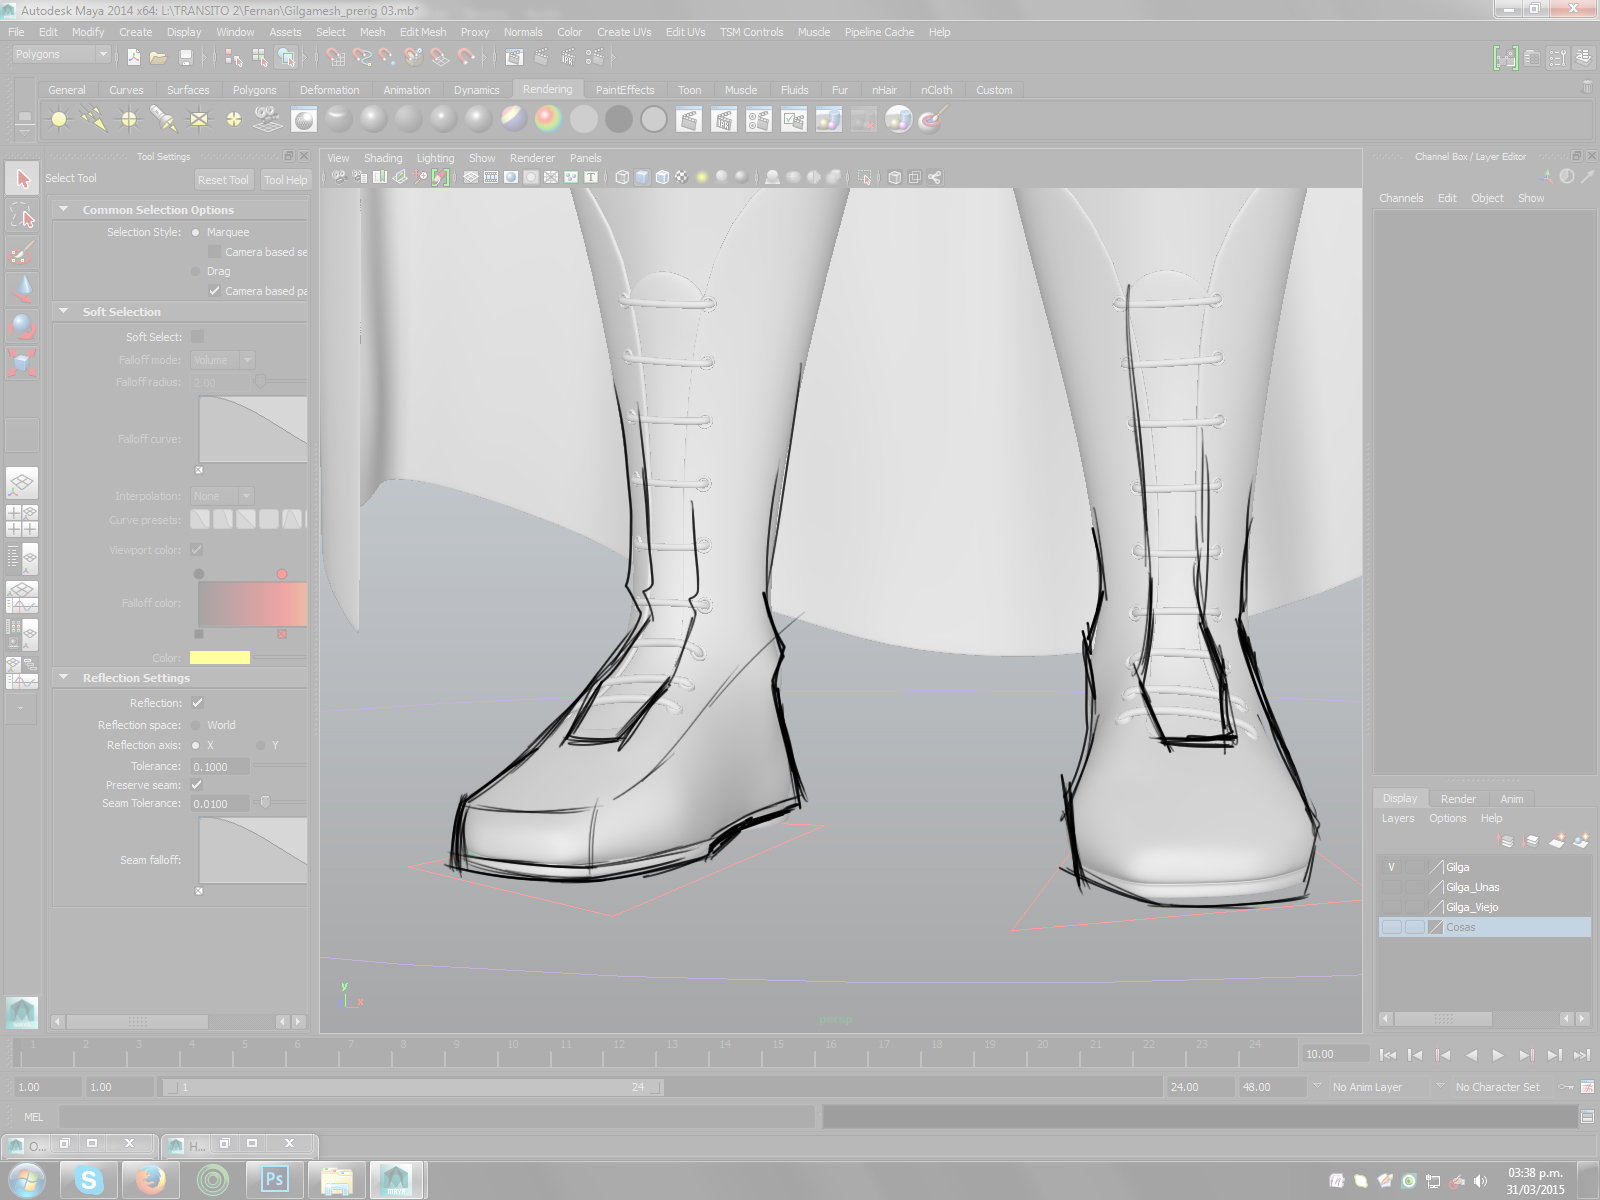Open the viewport Shading menu
The height and width of the screenshot is (1200, 1600).
[383, 158]
